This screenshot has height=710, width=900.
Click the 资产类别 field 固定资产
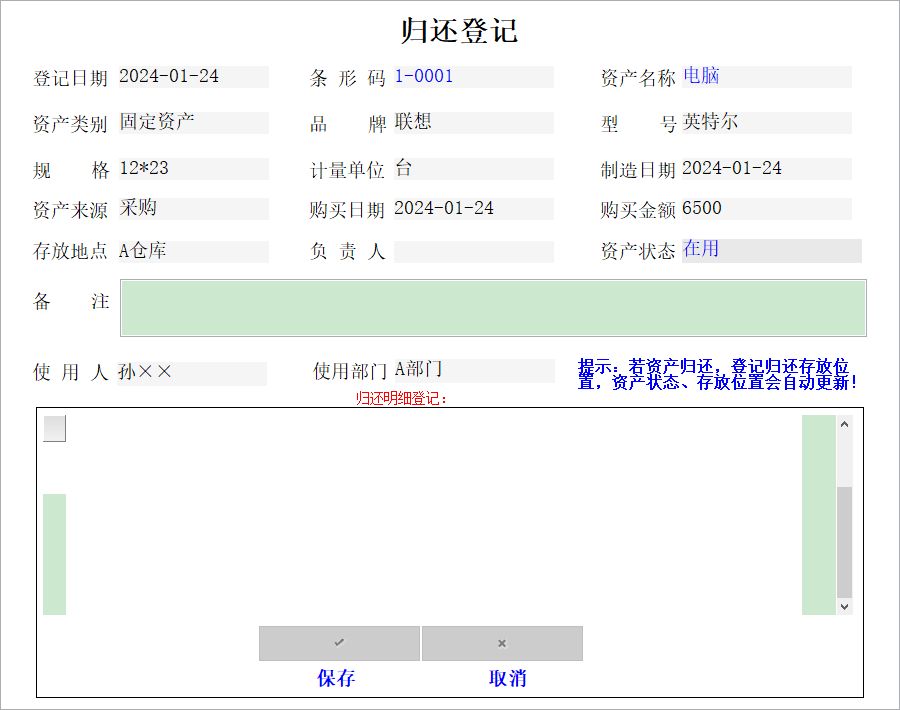tap(193, 123)
